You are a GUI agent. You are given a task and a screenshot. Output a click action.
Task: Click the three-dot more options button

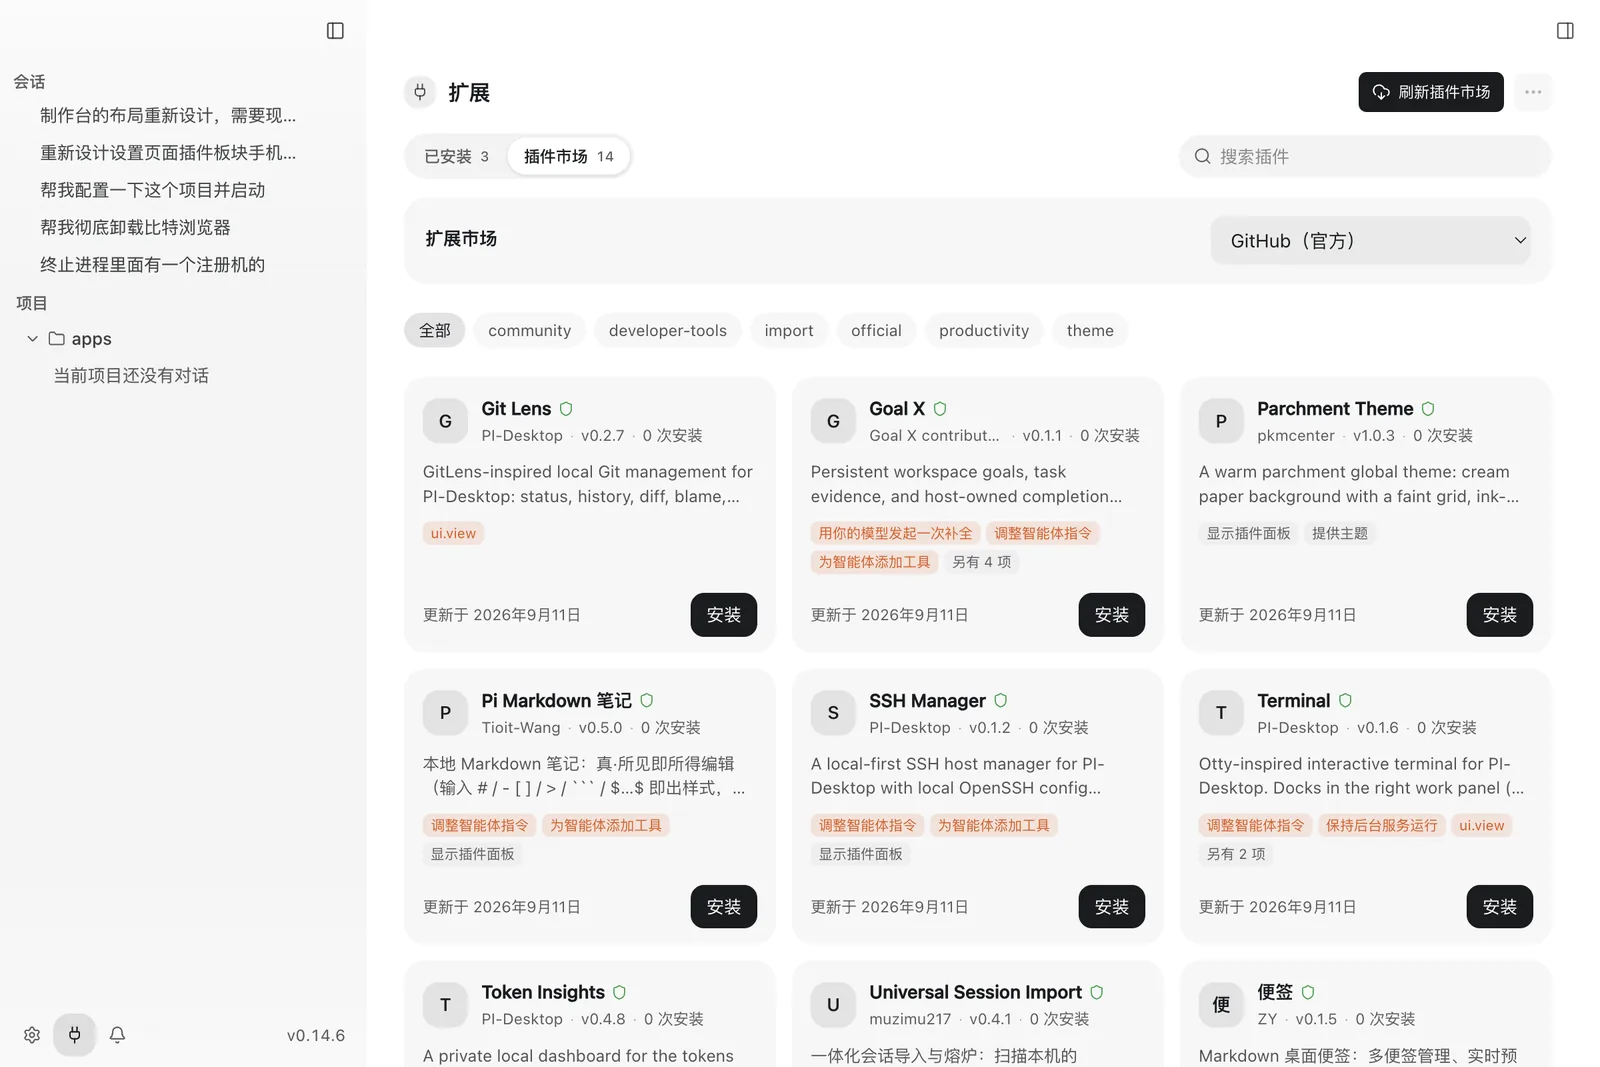tap(1533, 92)
